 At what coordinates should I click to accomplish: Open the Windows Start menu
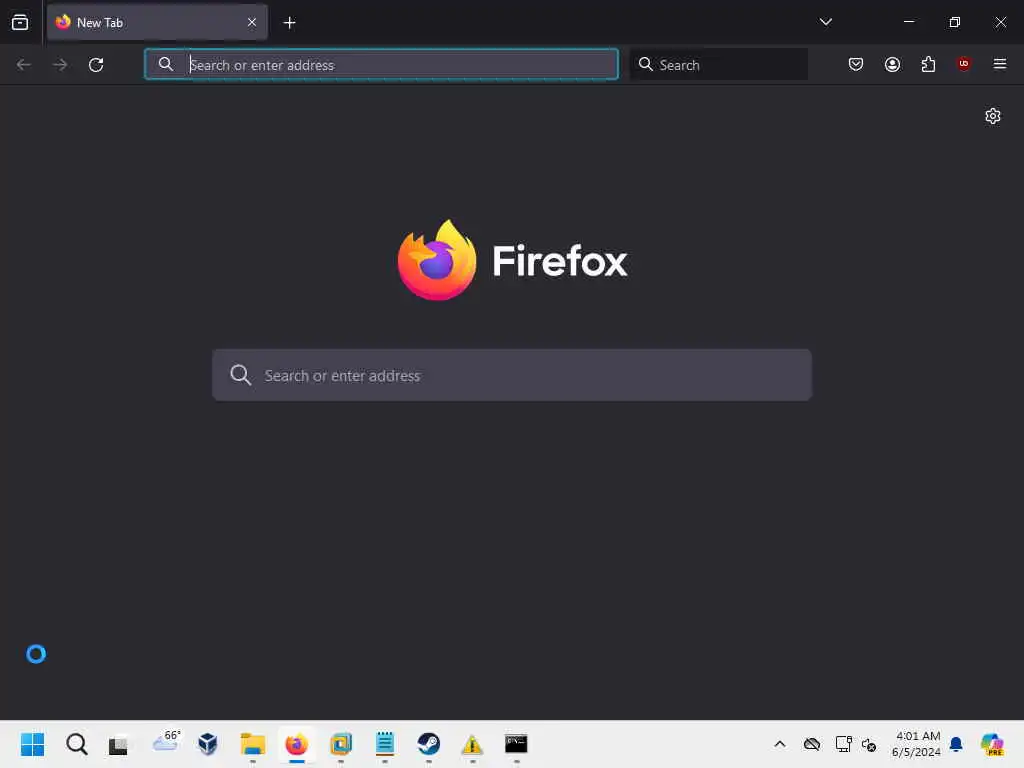(33, 744)
